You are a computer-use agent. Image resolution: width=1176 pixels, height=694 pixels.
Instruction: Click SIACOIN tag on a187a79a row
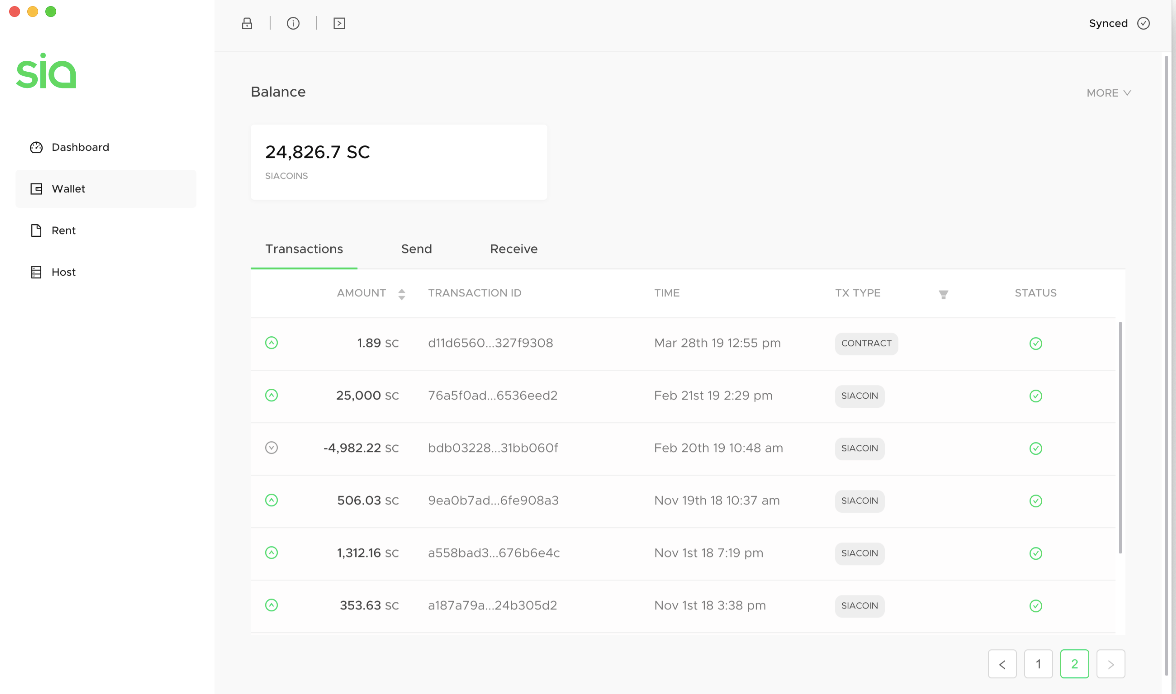(x=860, y=606)
